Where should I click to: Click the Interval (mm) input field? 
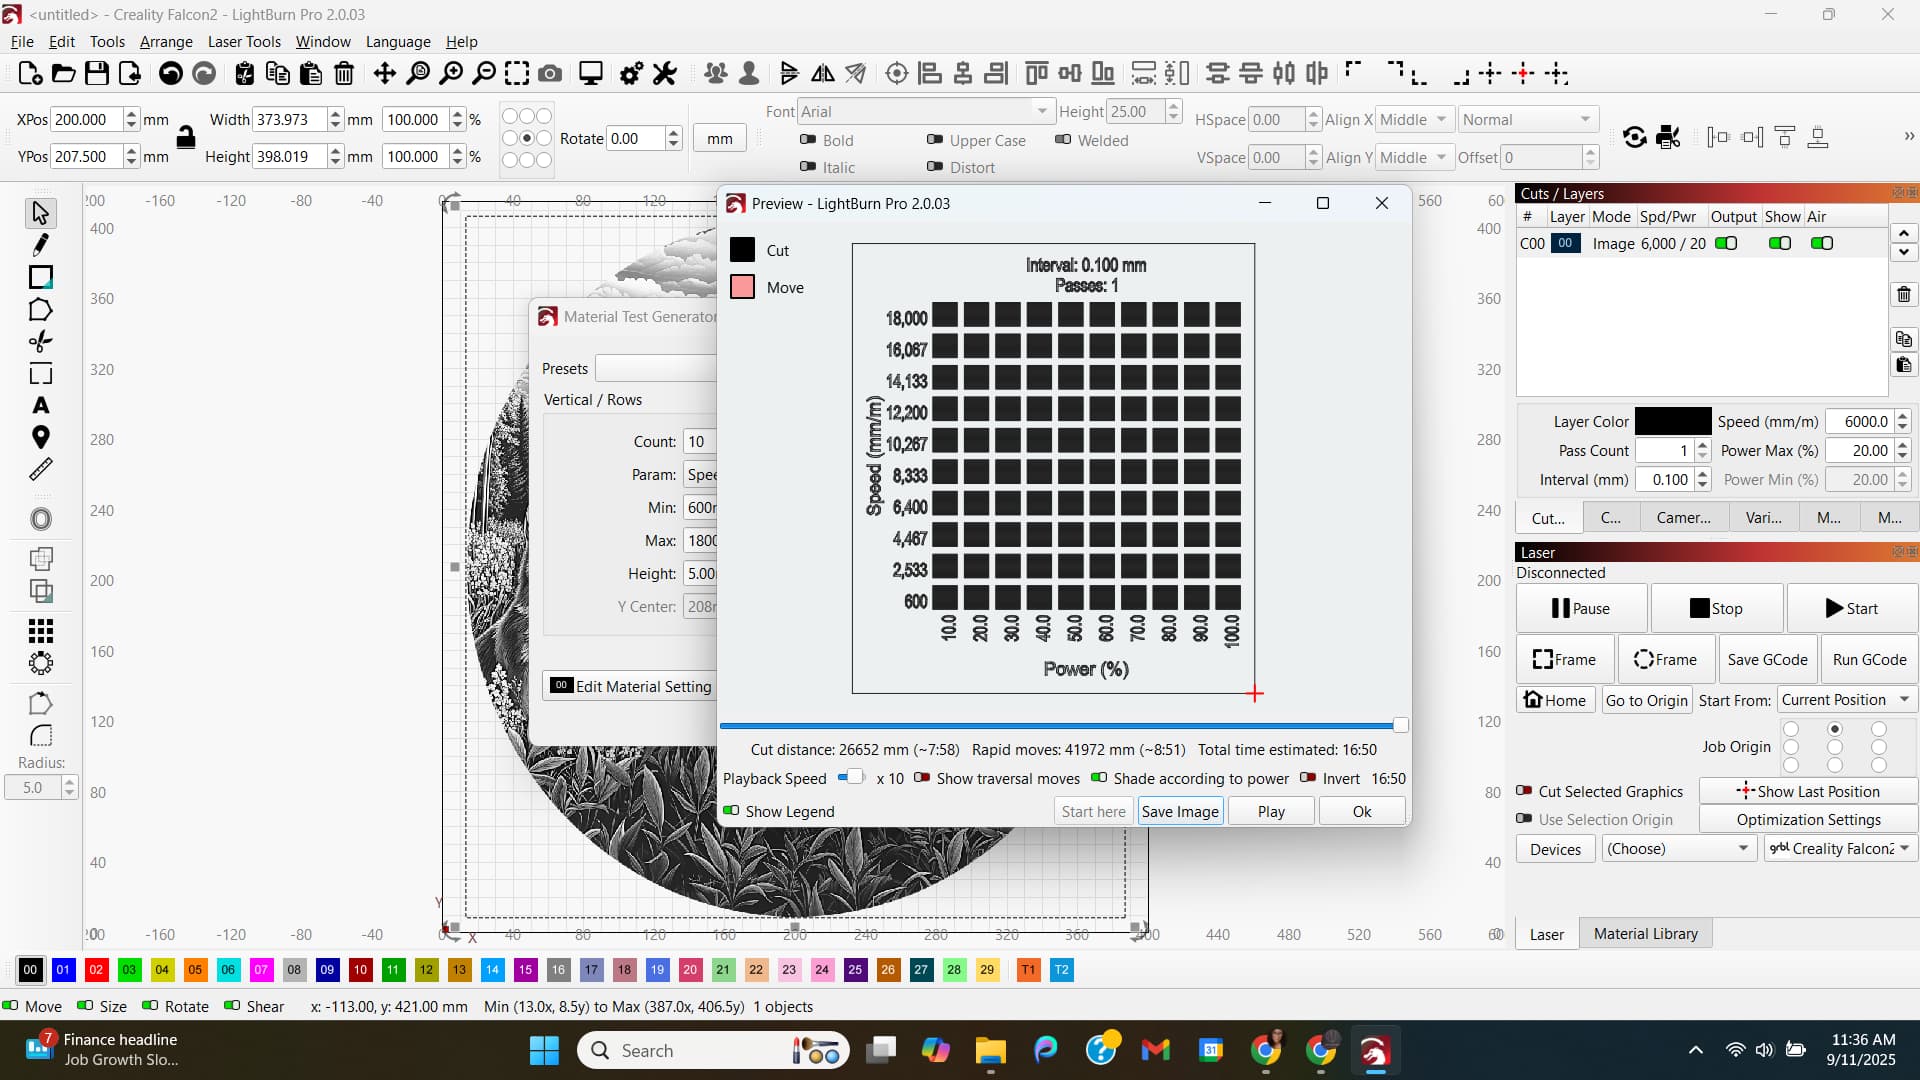pos(1666,479)
